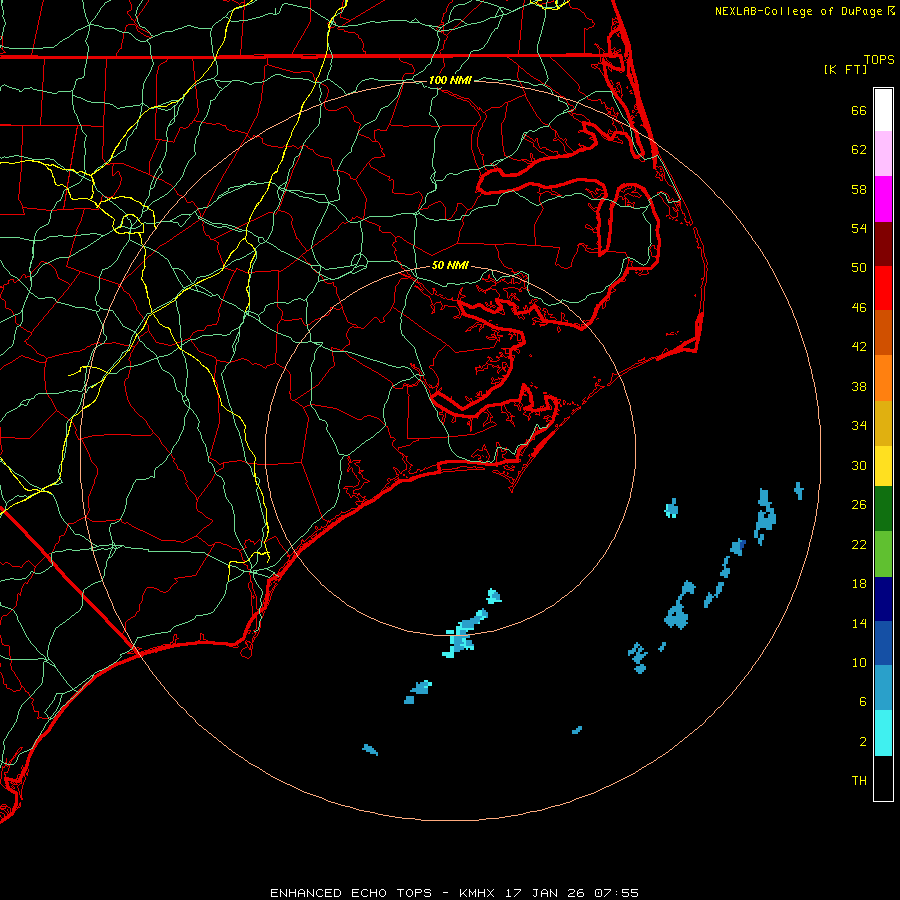Click the legend value 6
The height and width of the screenshot is (900, 900).
tap(862, 701)
